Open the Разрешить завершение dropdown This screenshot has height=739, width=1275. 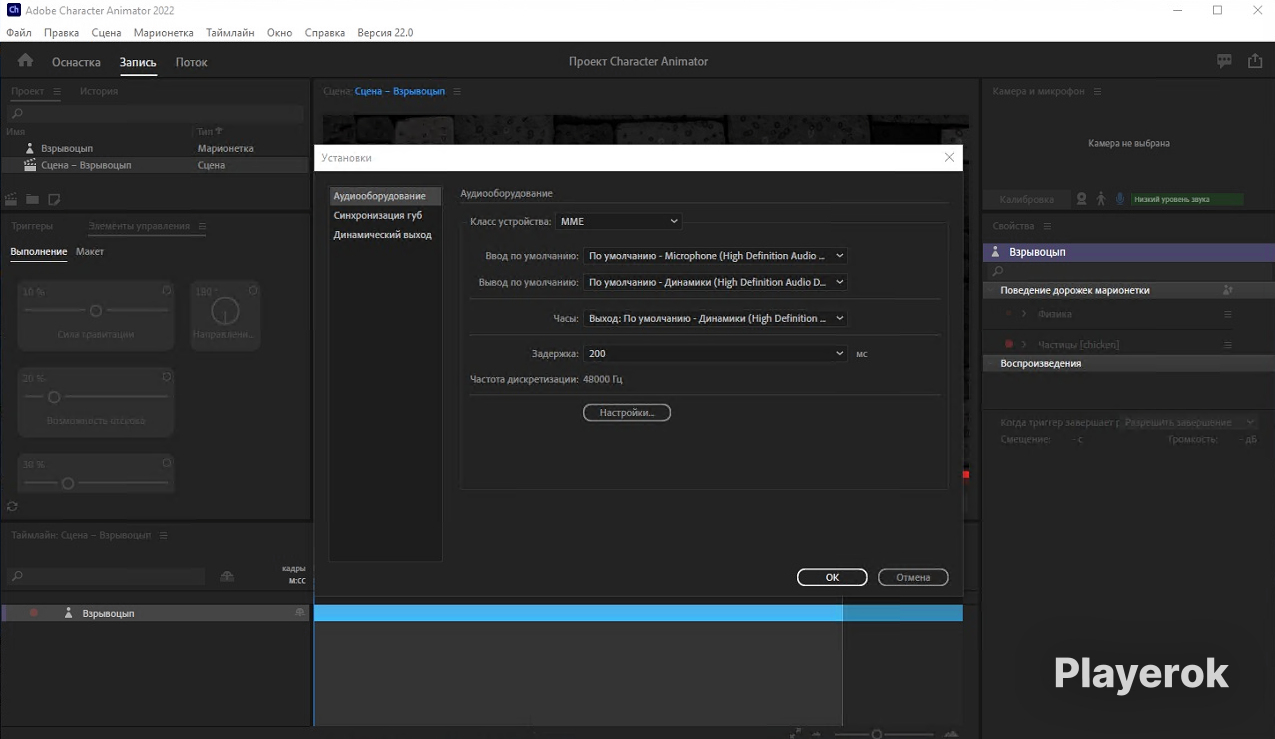[1189, 423]
